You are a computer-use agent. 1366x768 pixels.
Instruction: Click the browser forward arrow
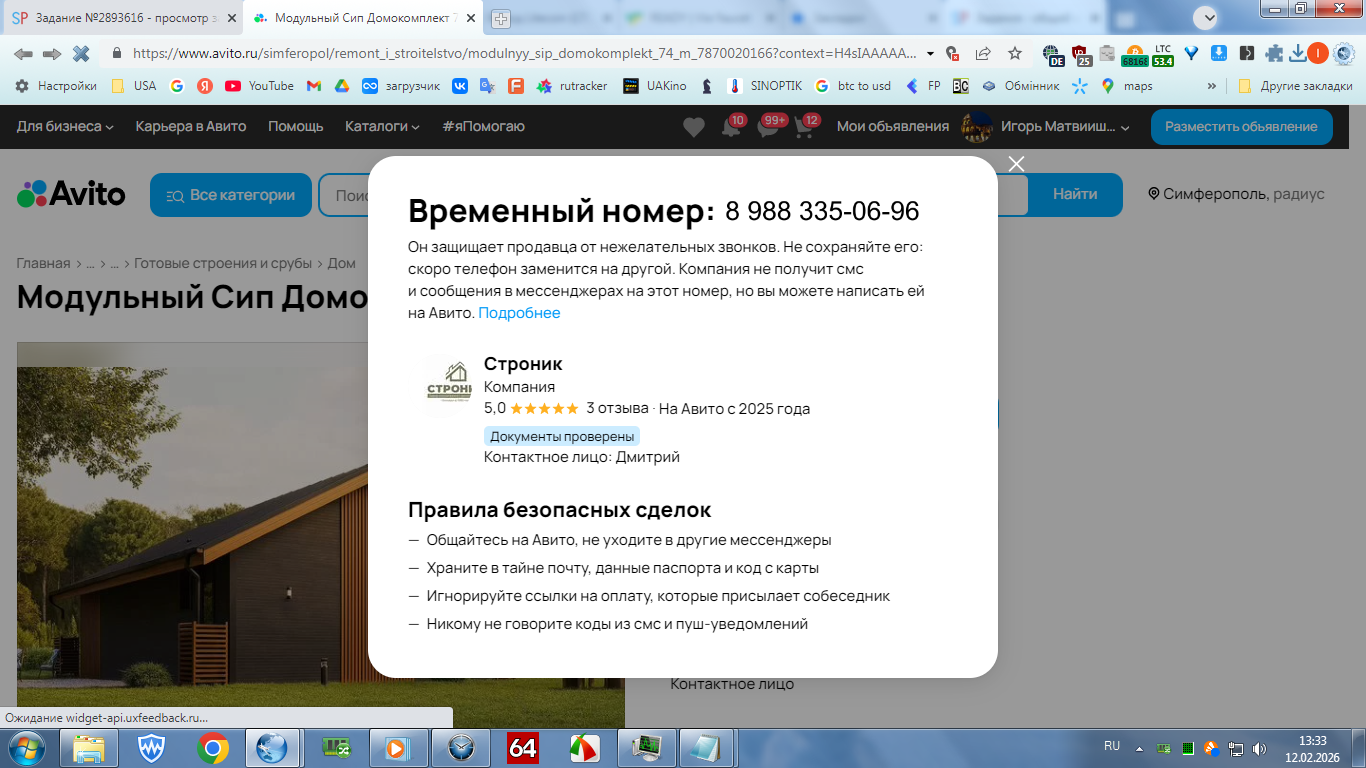point(52,53)
